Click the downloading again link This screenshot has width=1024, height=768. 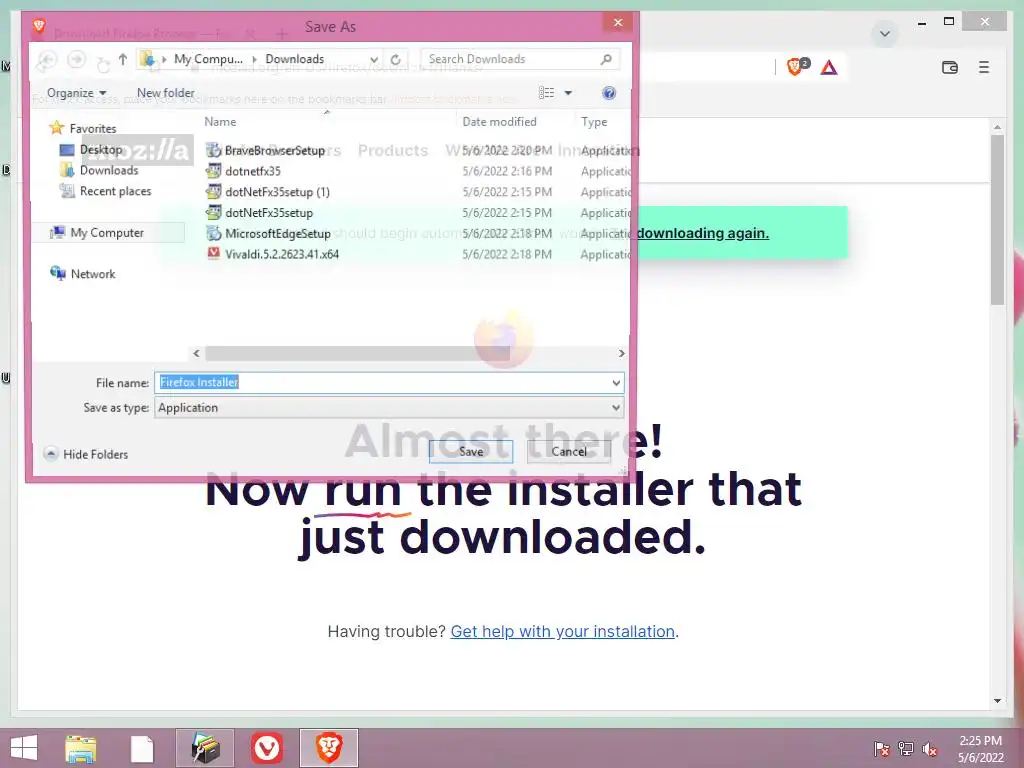(703, 233)
